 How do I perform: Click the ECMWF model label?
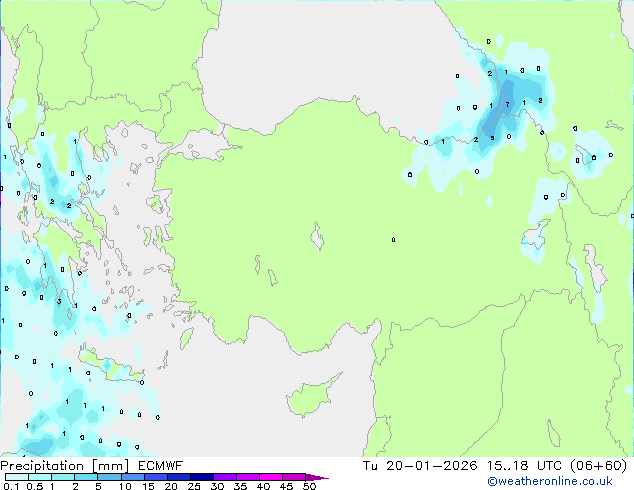[161, 466]
